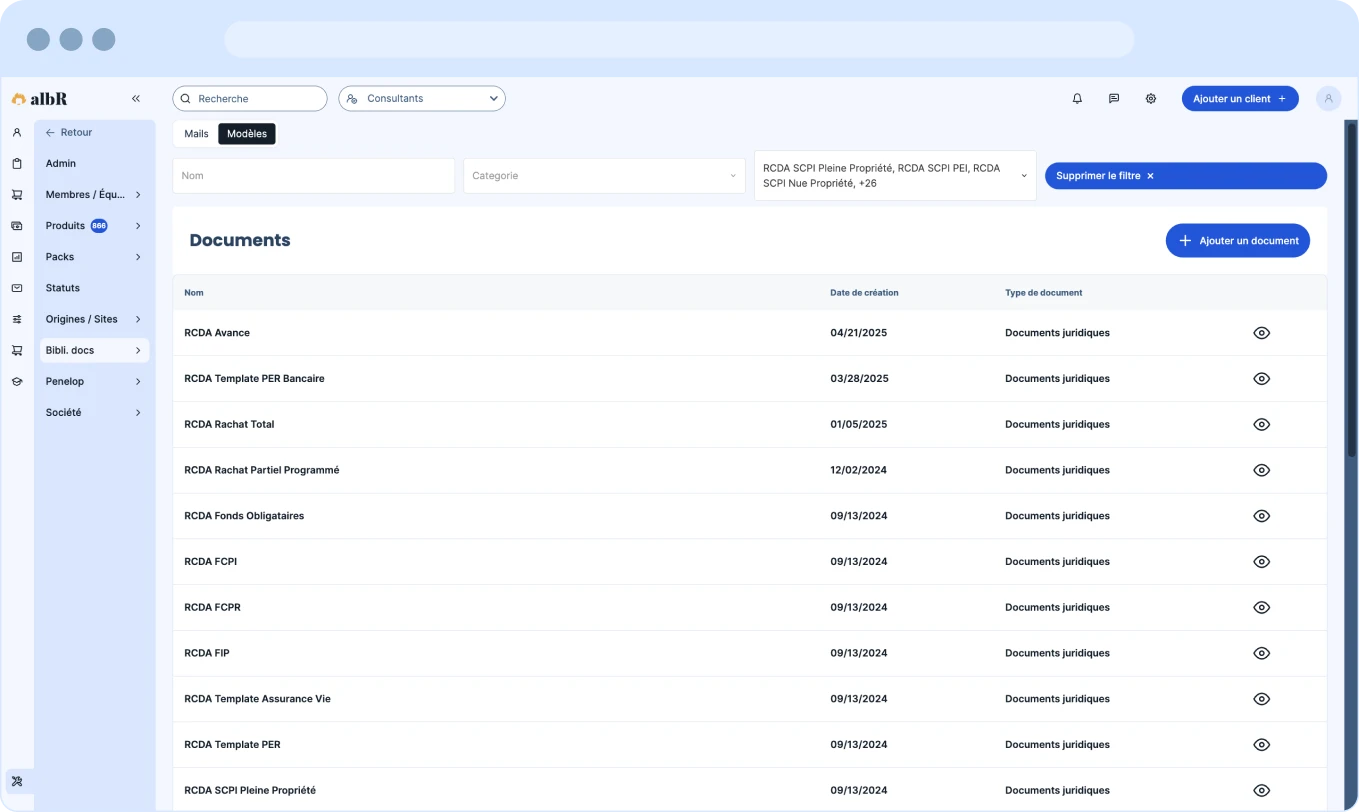Toggle eye icon for RCDA FCPI row
Image resolution: width=1360 pixels, height=812 pixels.
[x=1261, y=562]
